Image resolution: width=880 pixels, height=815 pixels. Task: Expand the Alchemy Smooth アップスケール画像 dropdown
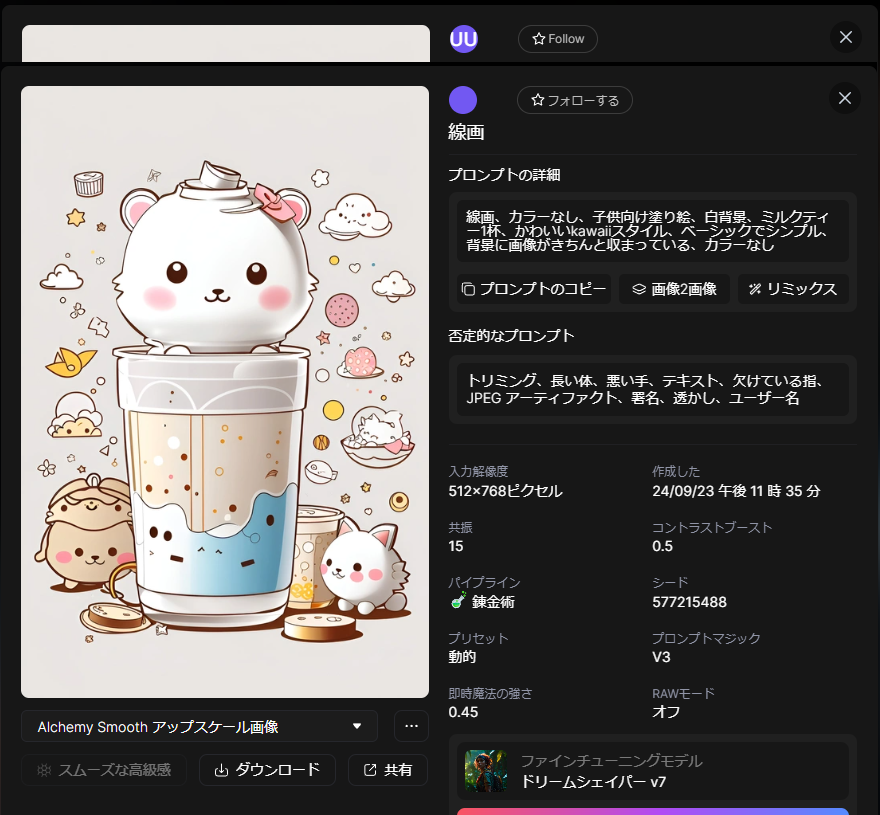tap(199, 726)
